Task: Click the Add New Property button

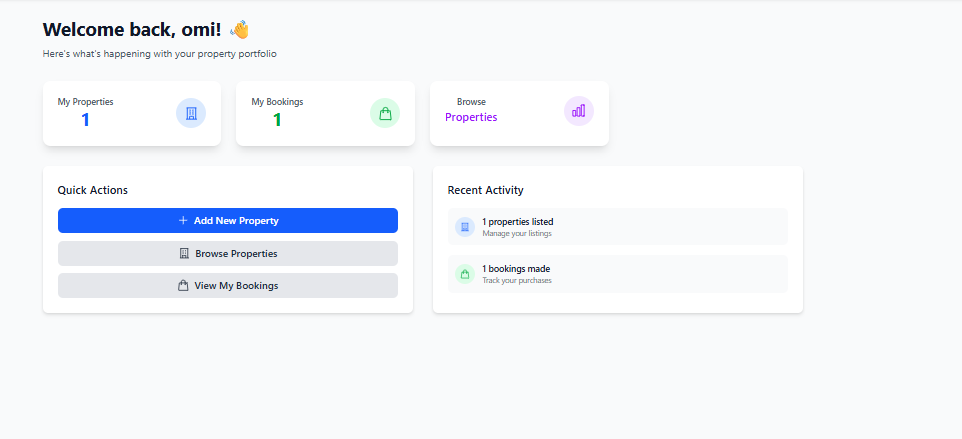Action: (228, 221)
